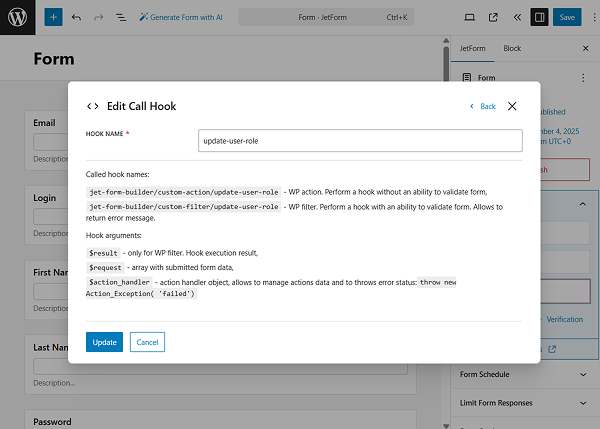Switch to the JetForm sidebar tab
Image resolution: width=600 pixels, height=429 pixels.
click(x=473, y=49)
